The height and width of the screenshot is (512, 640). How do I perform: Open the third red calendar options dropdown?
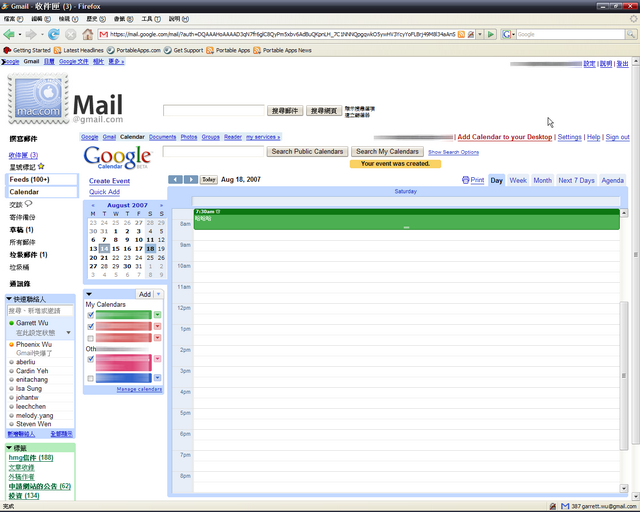(158, 338)
